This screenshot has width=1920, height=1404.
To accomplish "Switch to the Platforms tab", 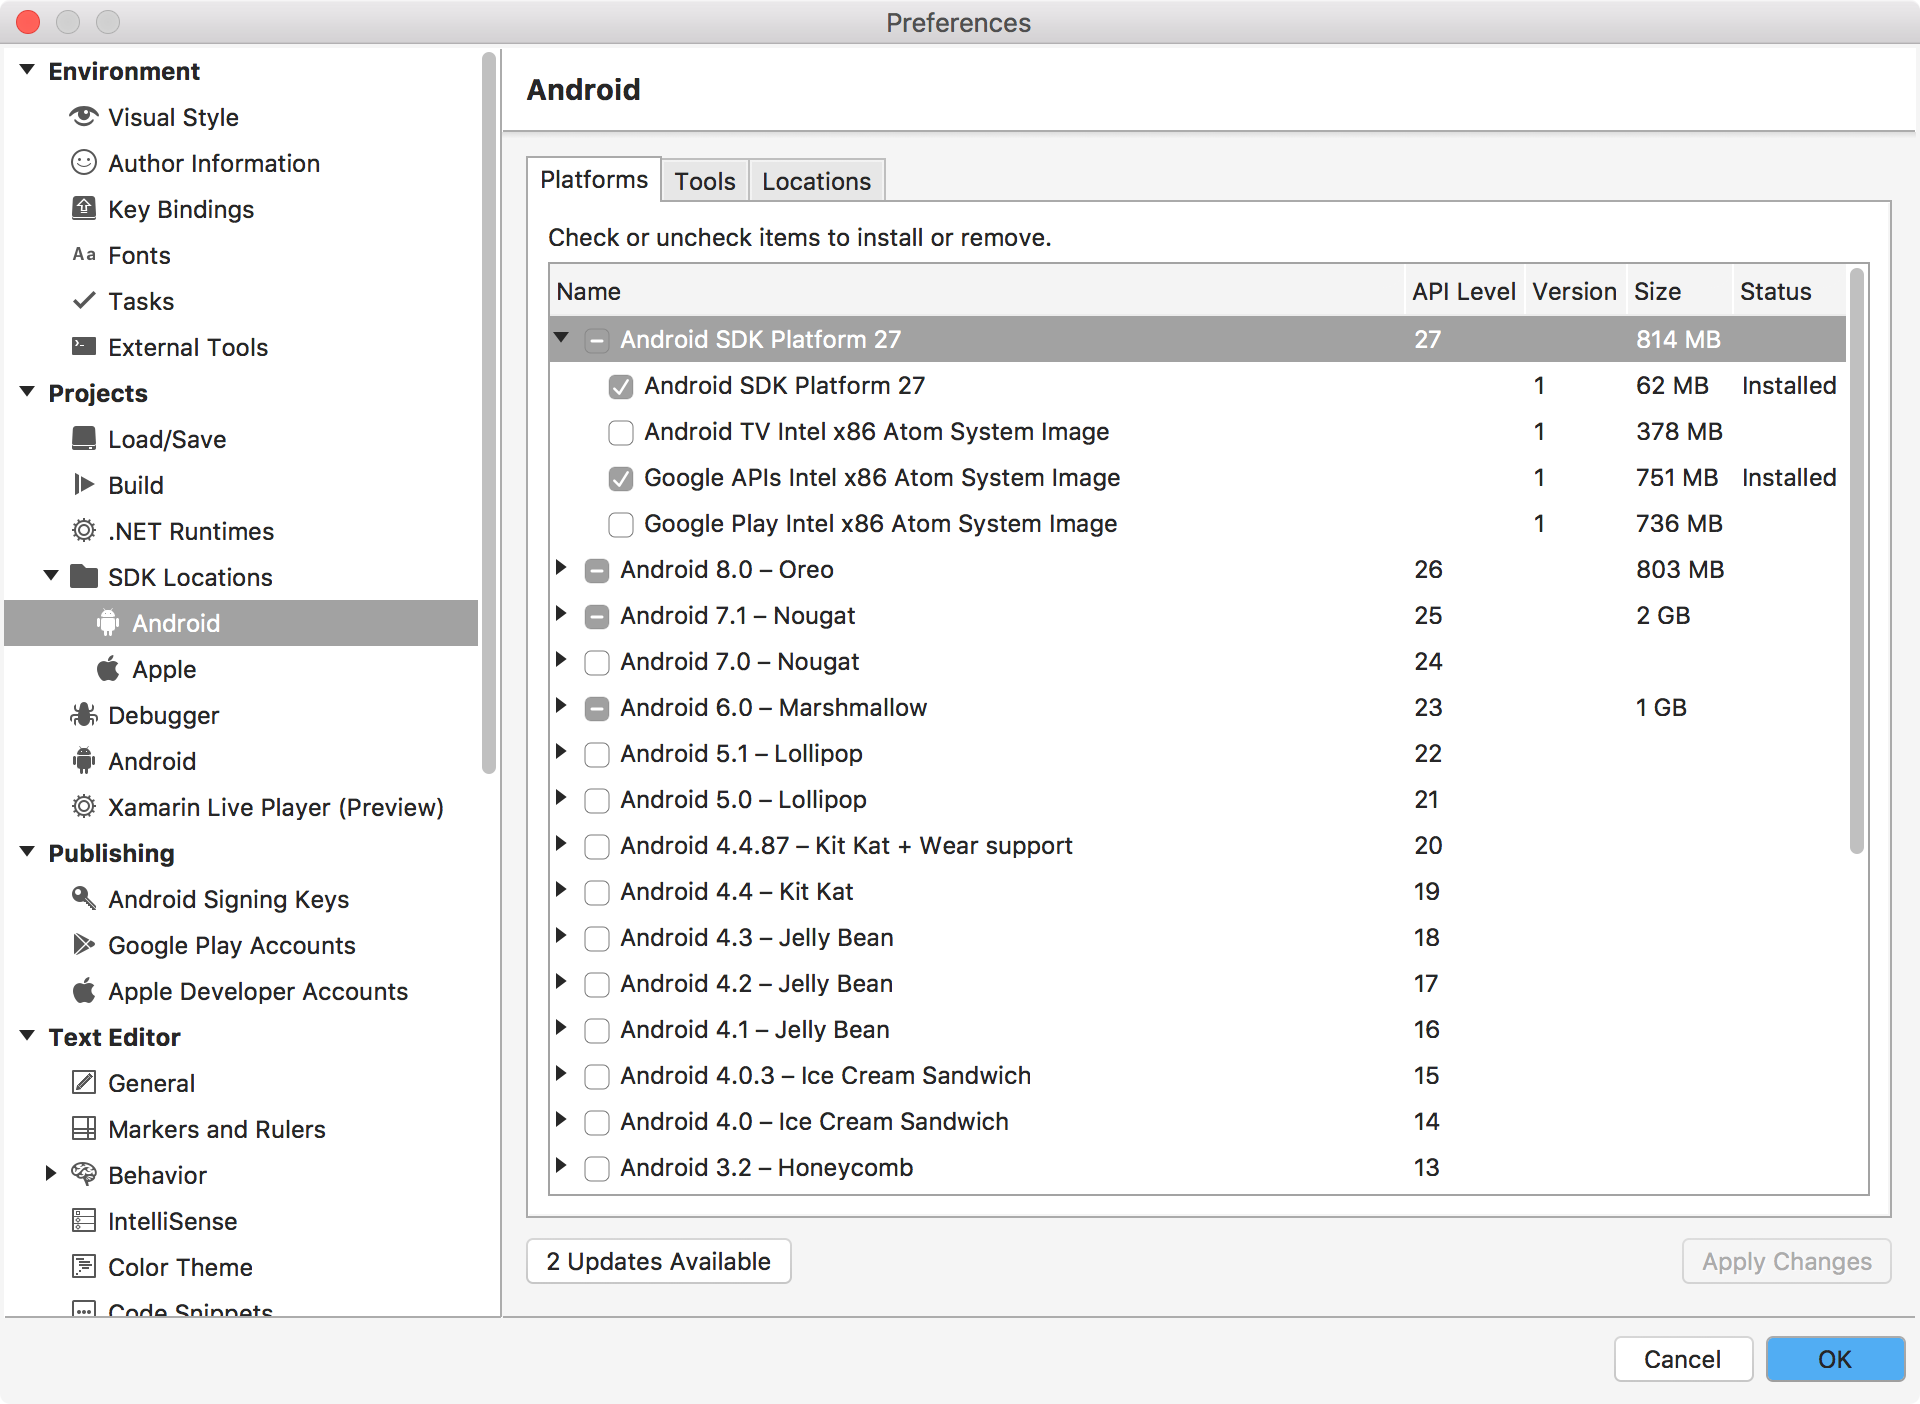I will pyautogui.click(x=594, y=180).
